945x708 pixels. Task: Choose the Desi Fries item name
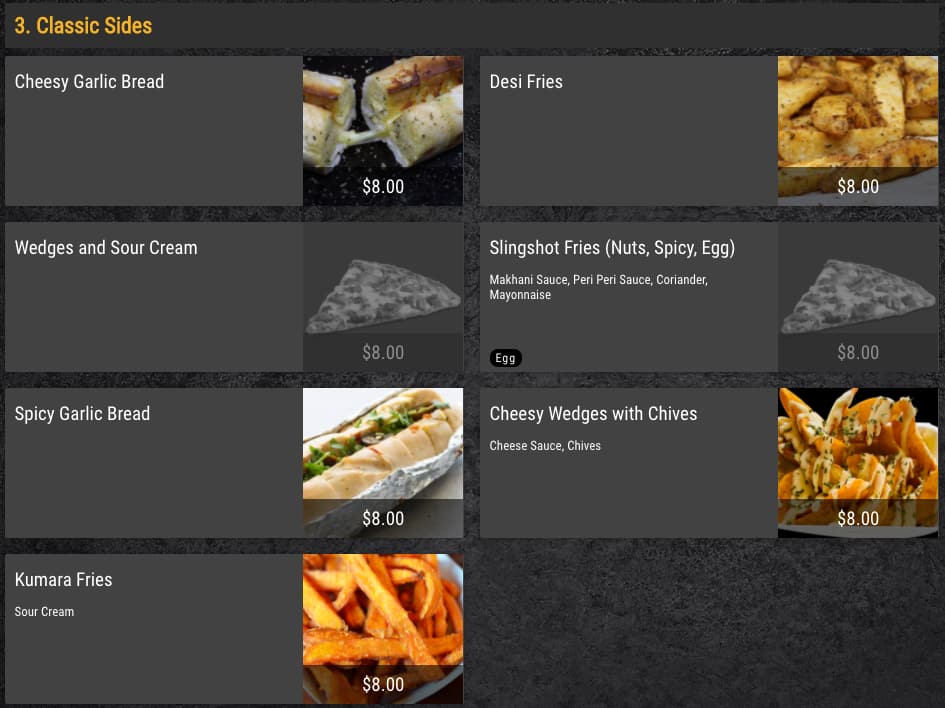pos(526,81)
